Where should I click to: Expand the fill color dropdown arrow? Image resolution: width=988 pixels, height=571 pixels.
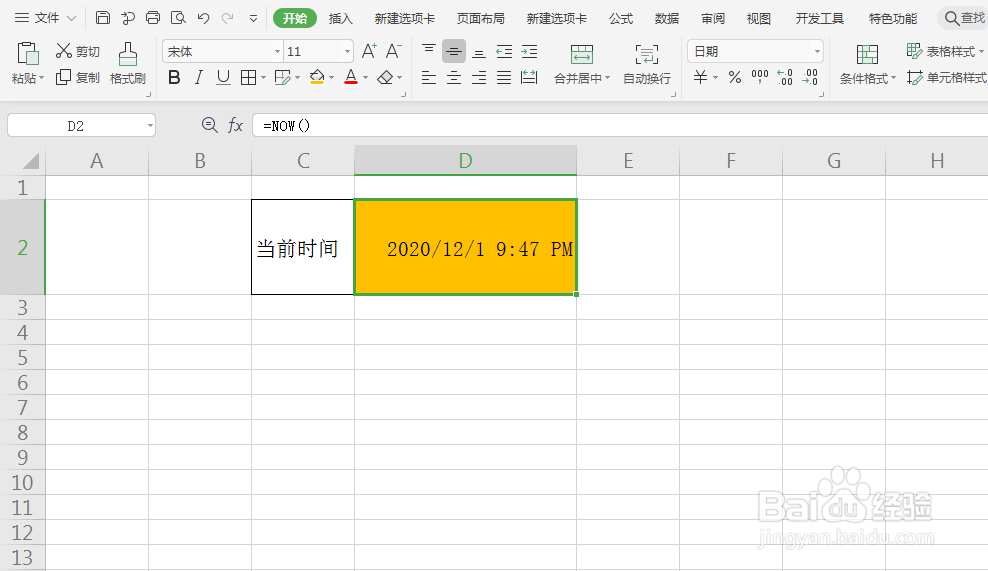(331, 78)
